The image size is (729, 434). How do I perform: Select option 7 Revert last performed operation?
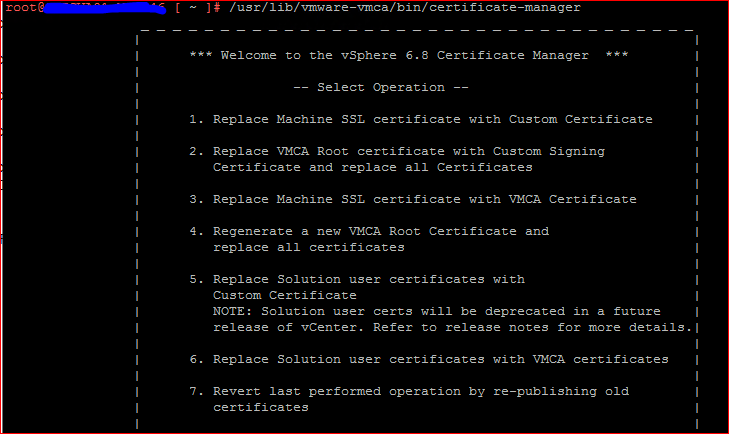point(408,391)
